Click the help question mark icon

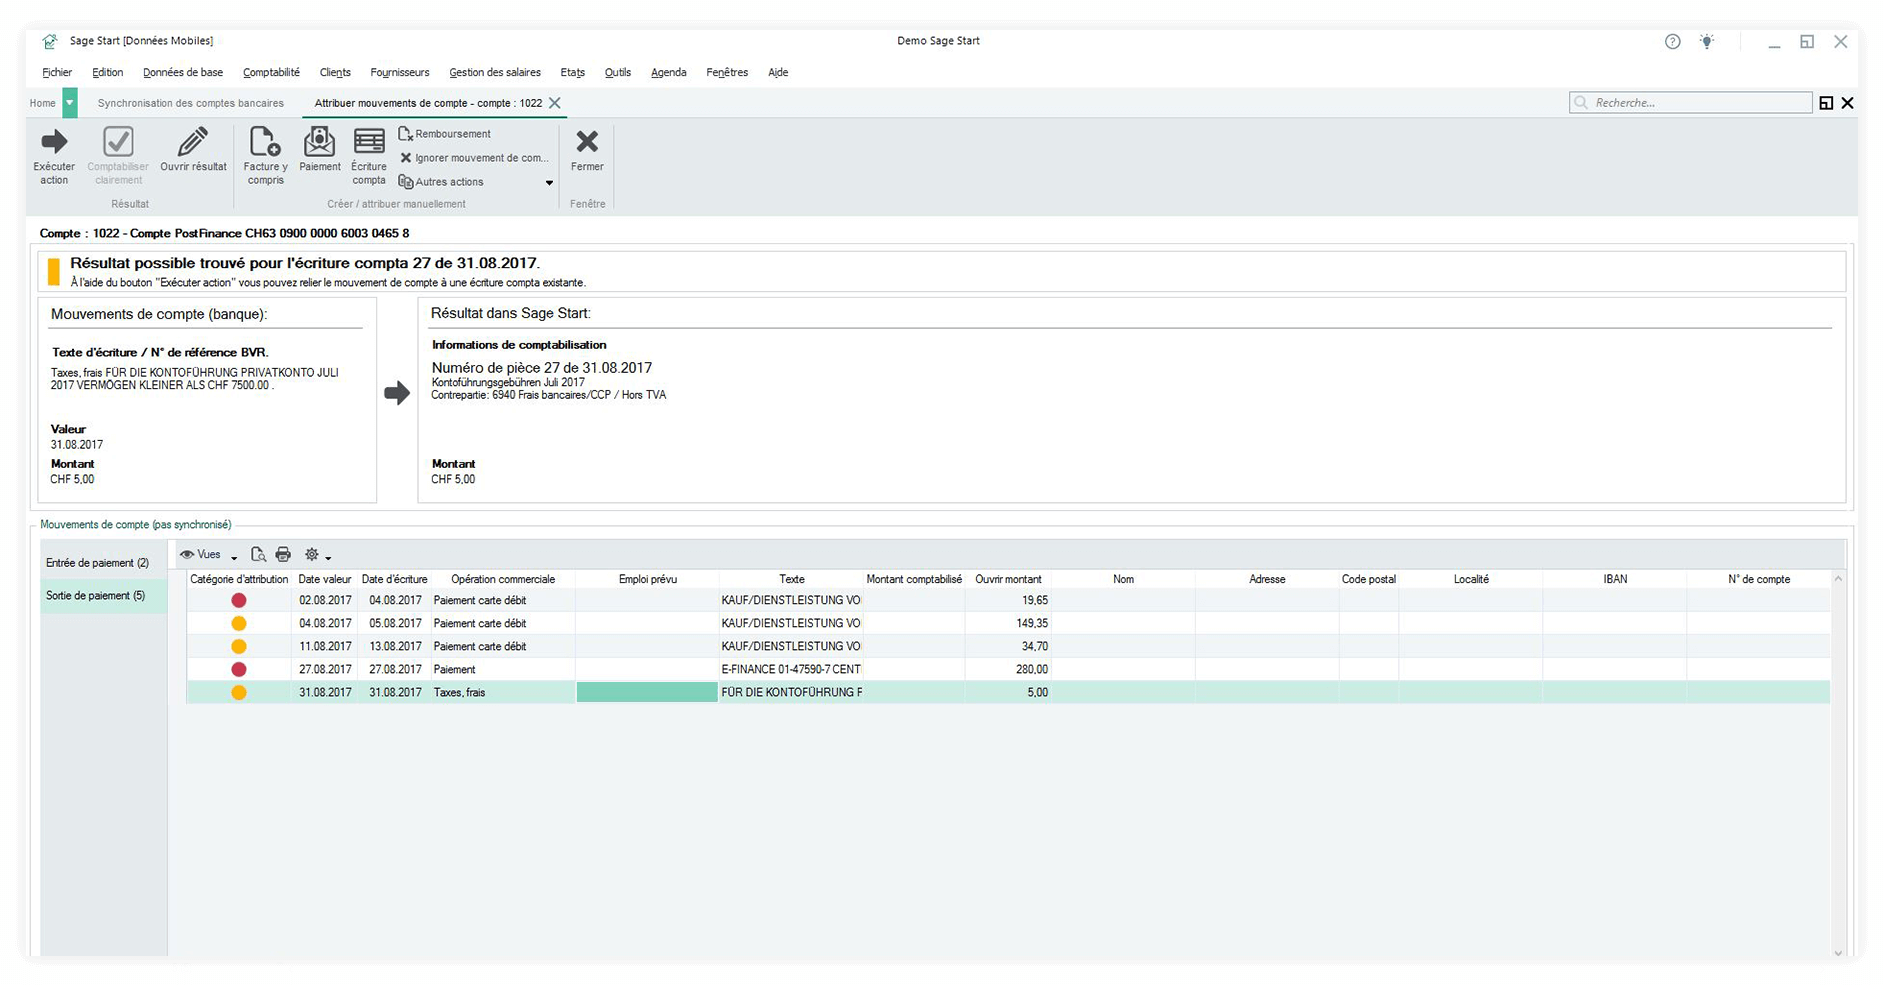coord(1672,42)
